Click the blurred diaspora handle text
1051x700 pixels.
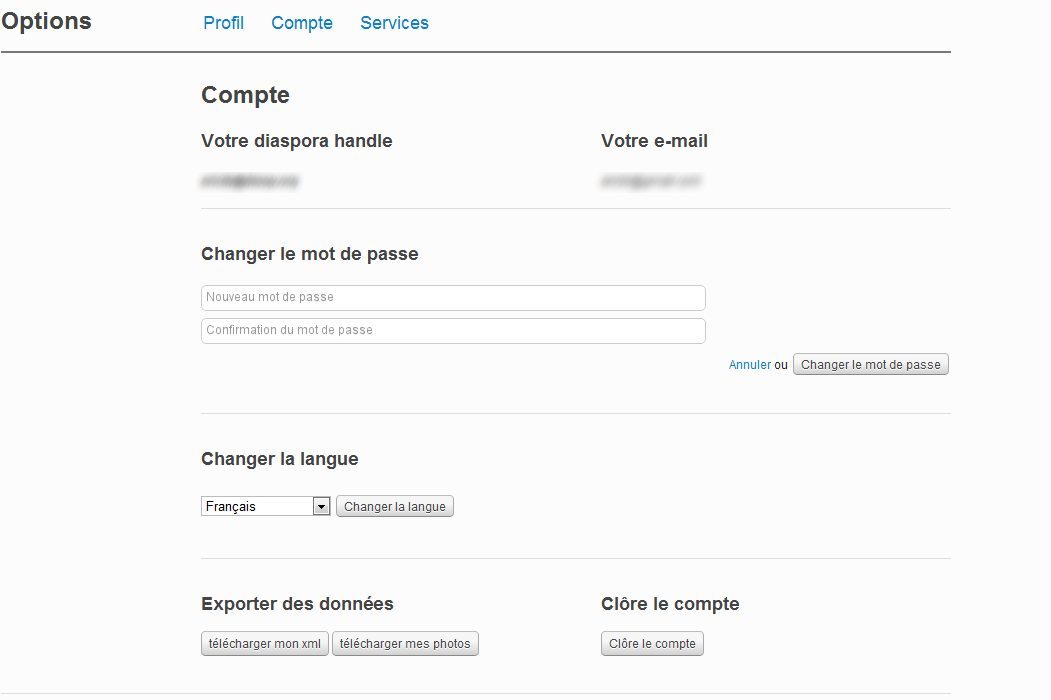(250, 181)
